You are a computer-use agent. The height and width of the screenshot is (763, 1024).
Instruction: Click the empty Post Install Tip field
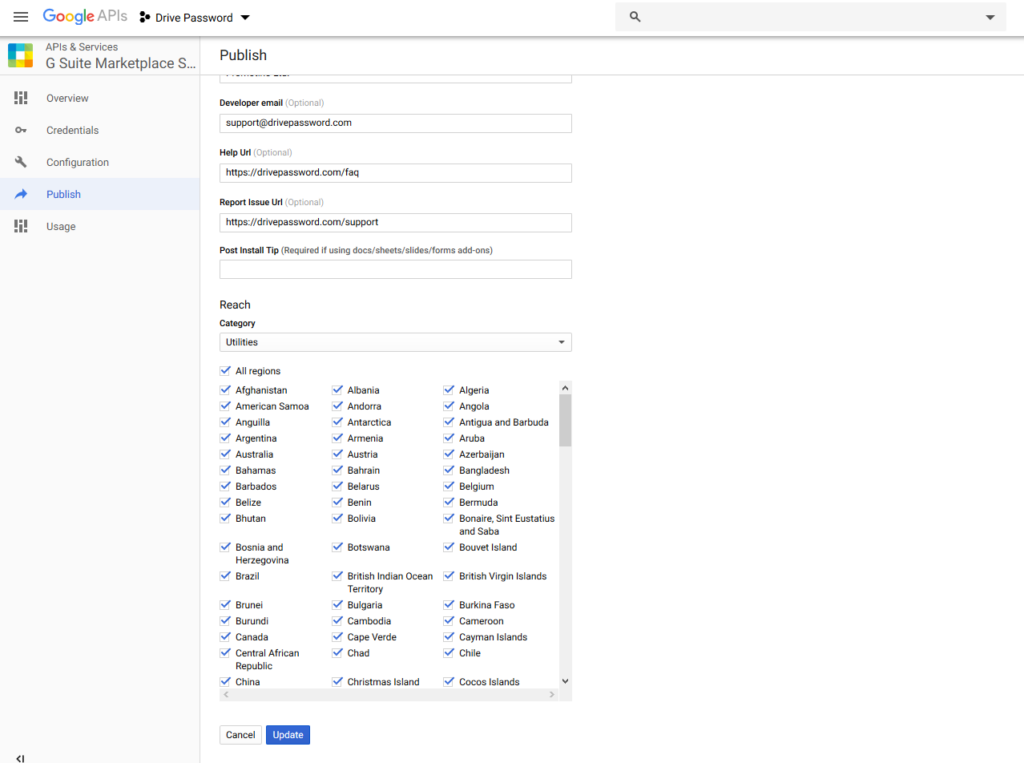click(x=395, y=269)
